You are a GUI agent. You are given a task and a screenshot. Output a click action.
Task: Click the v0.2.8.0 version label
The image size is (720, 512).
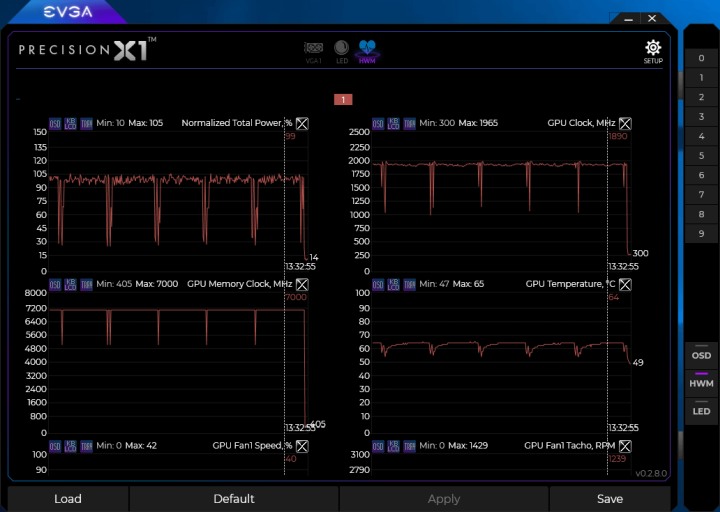pyautogui.click(x=651, y=473)
